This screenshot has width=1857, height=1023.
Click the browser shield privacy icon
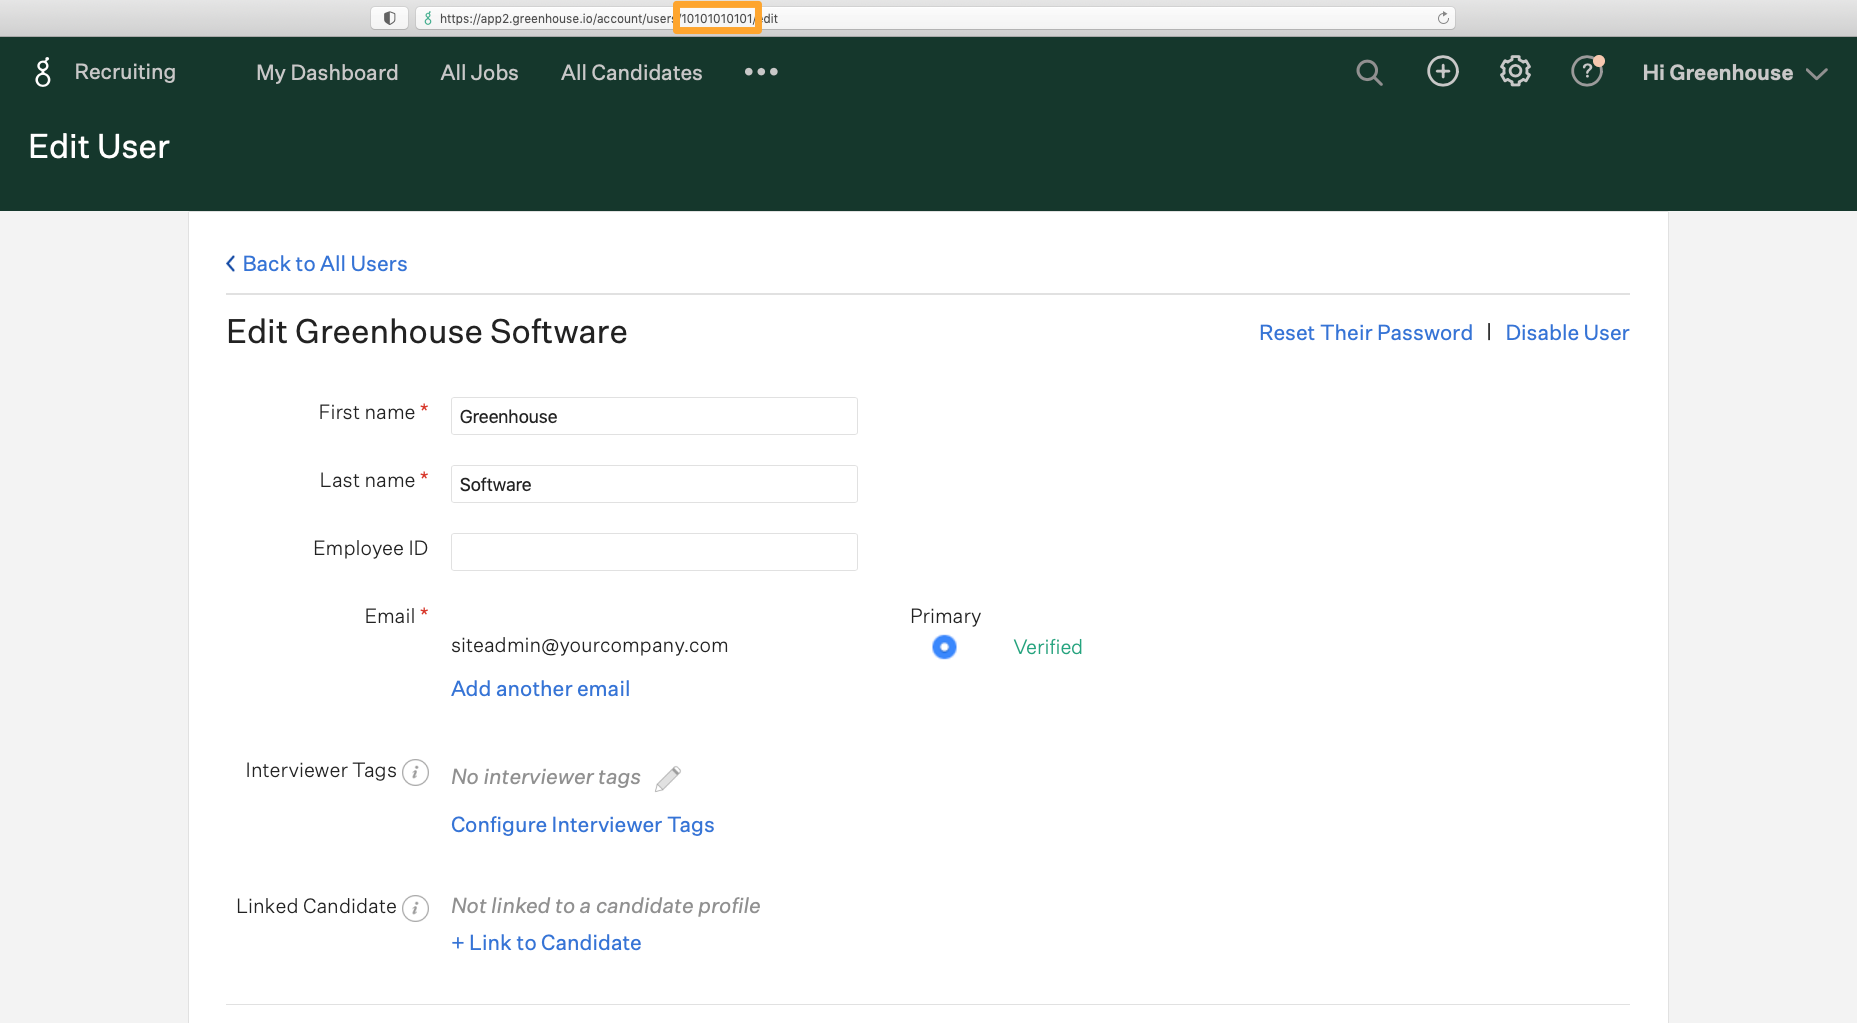390,18
